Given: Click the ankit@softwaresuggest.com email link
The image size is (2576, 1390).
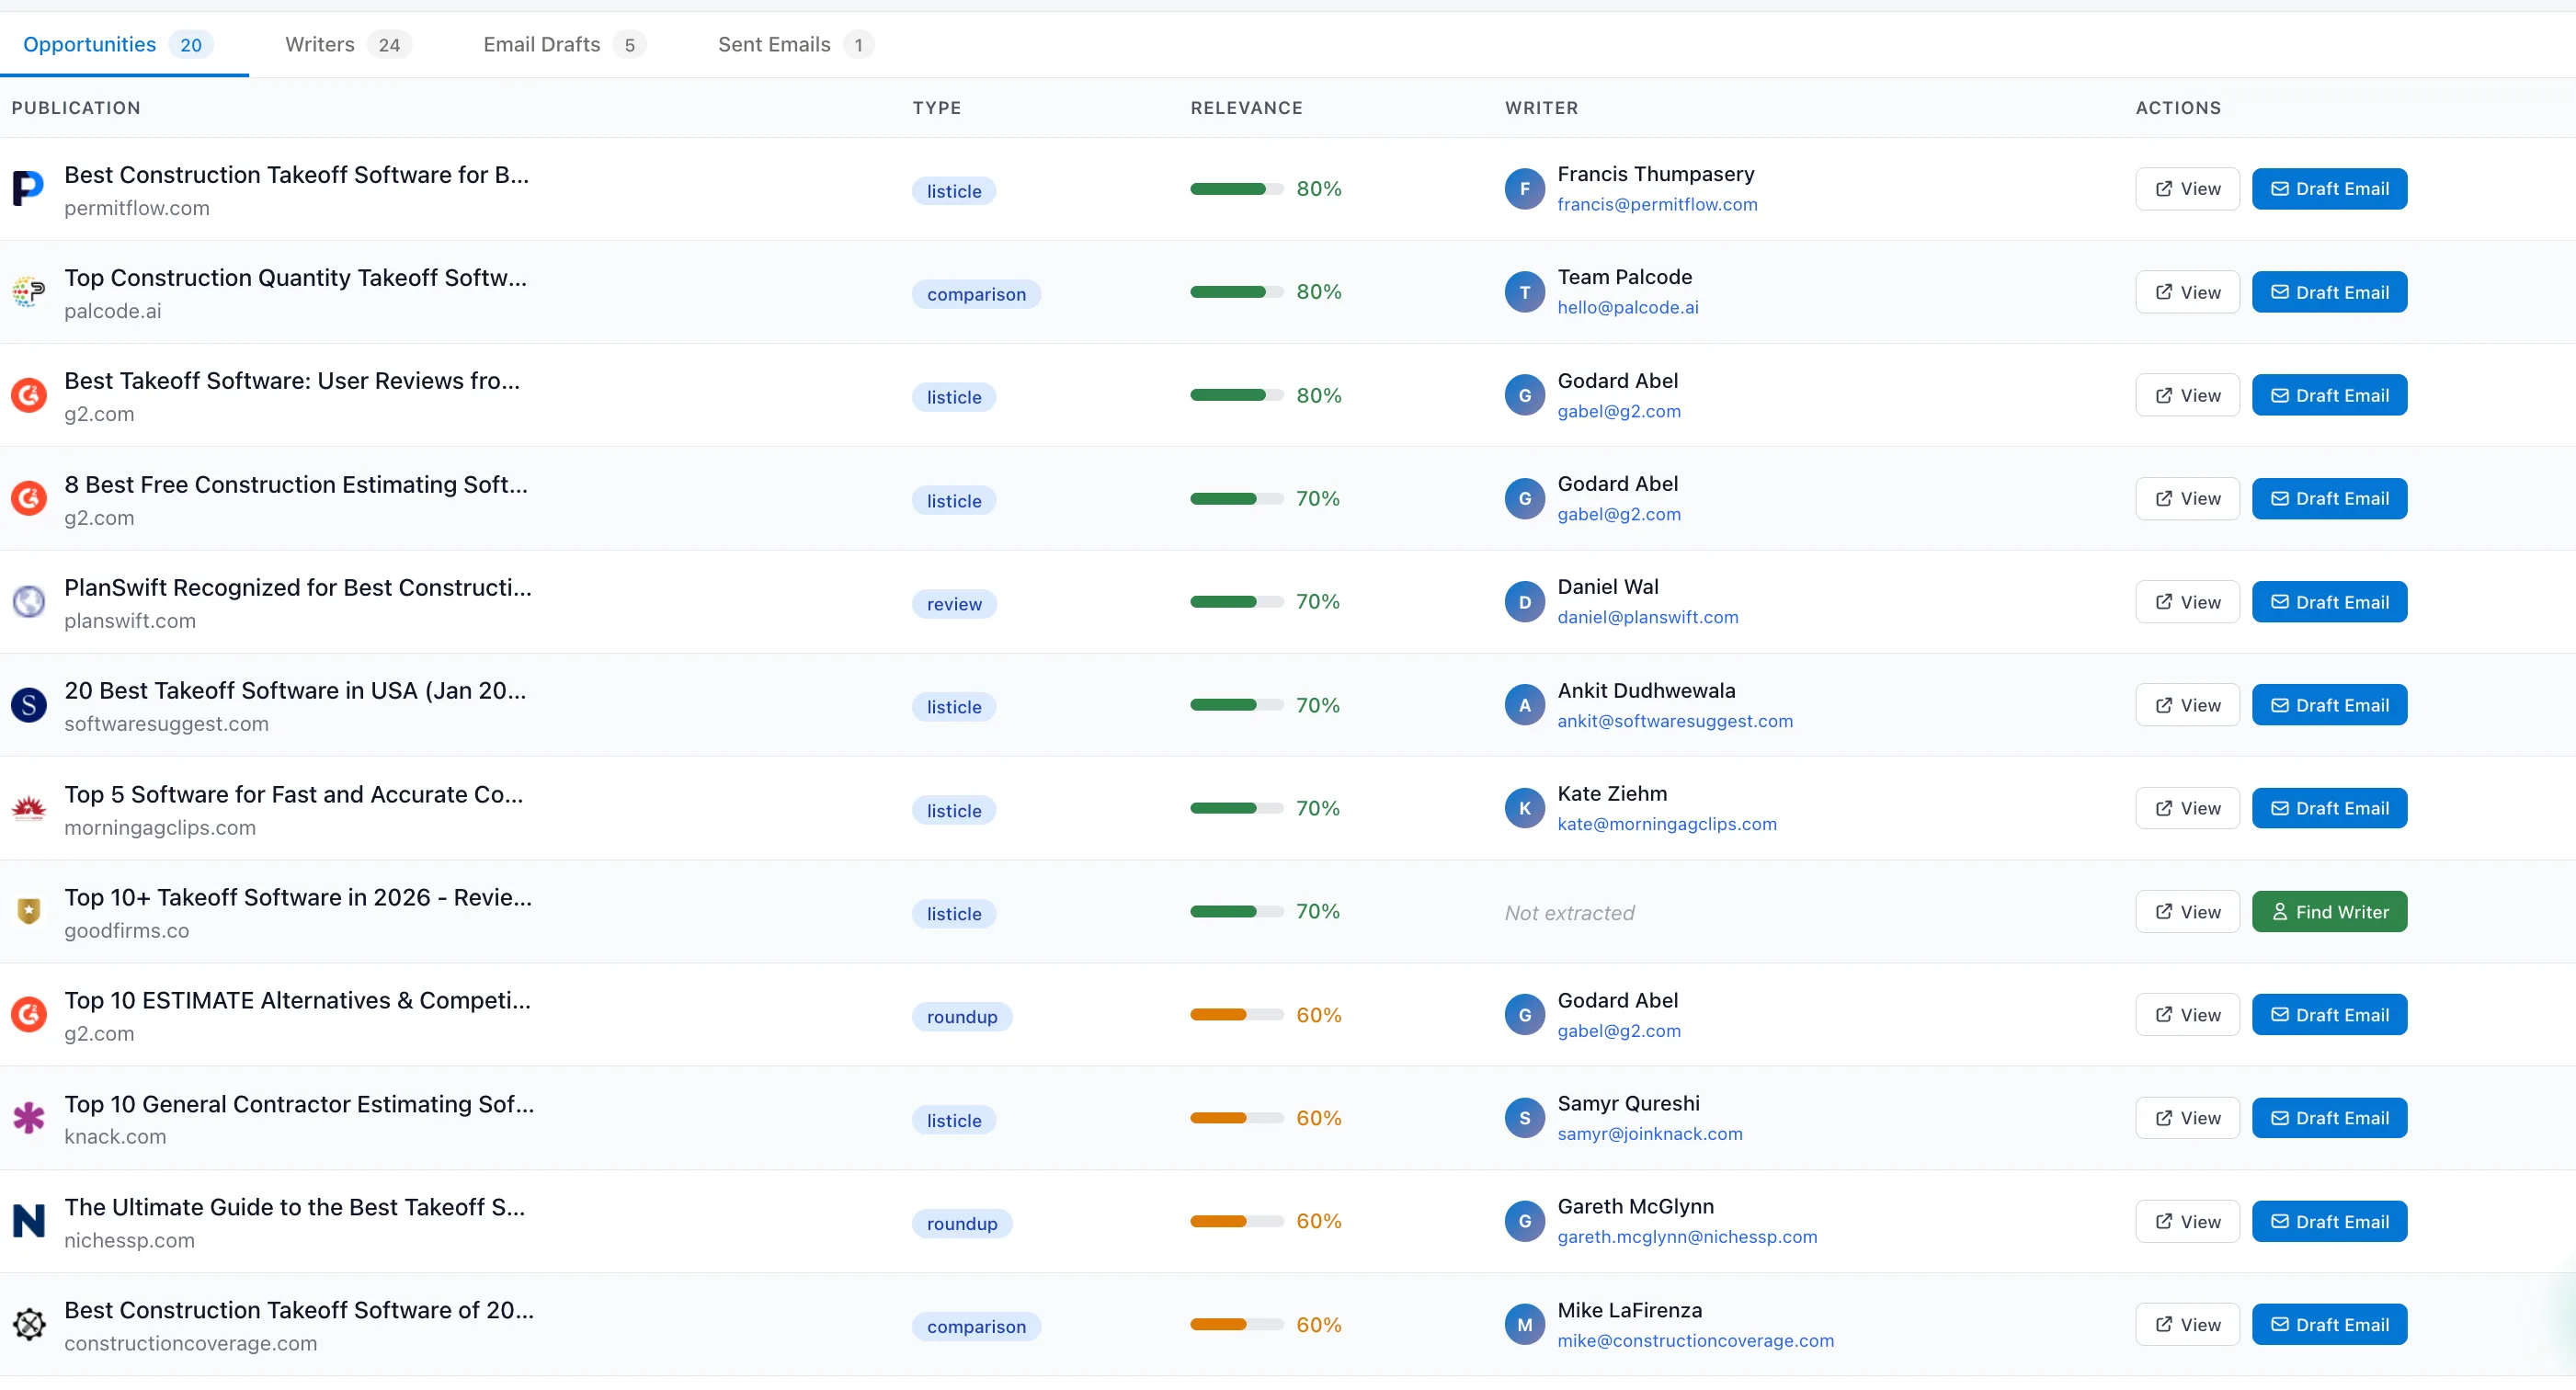Looking at the screenshot, I should tap(1674, 721).
